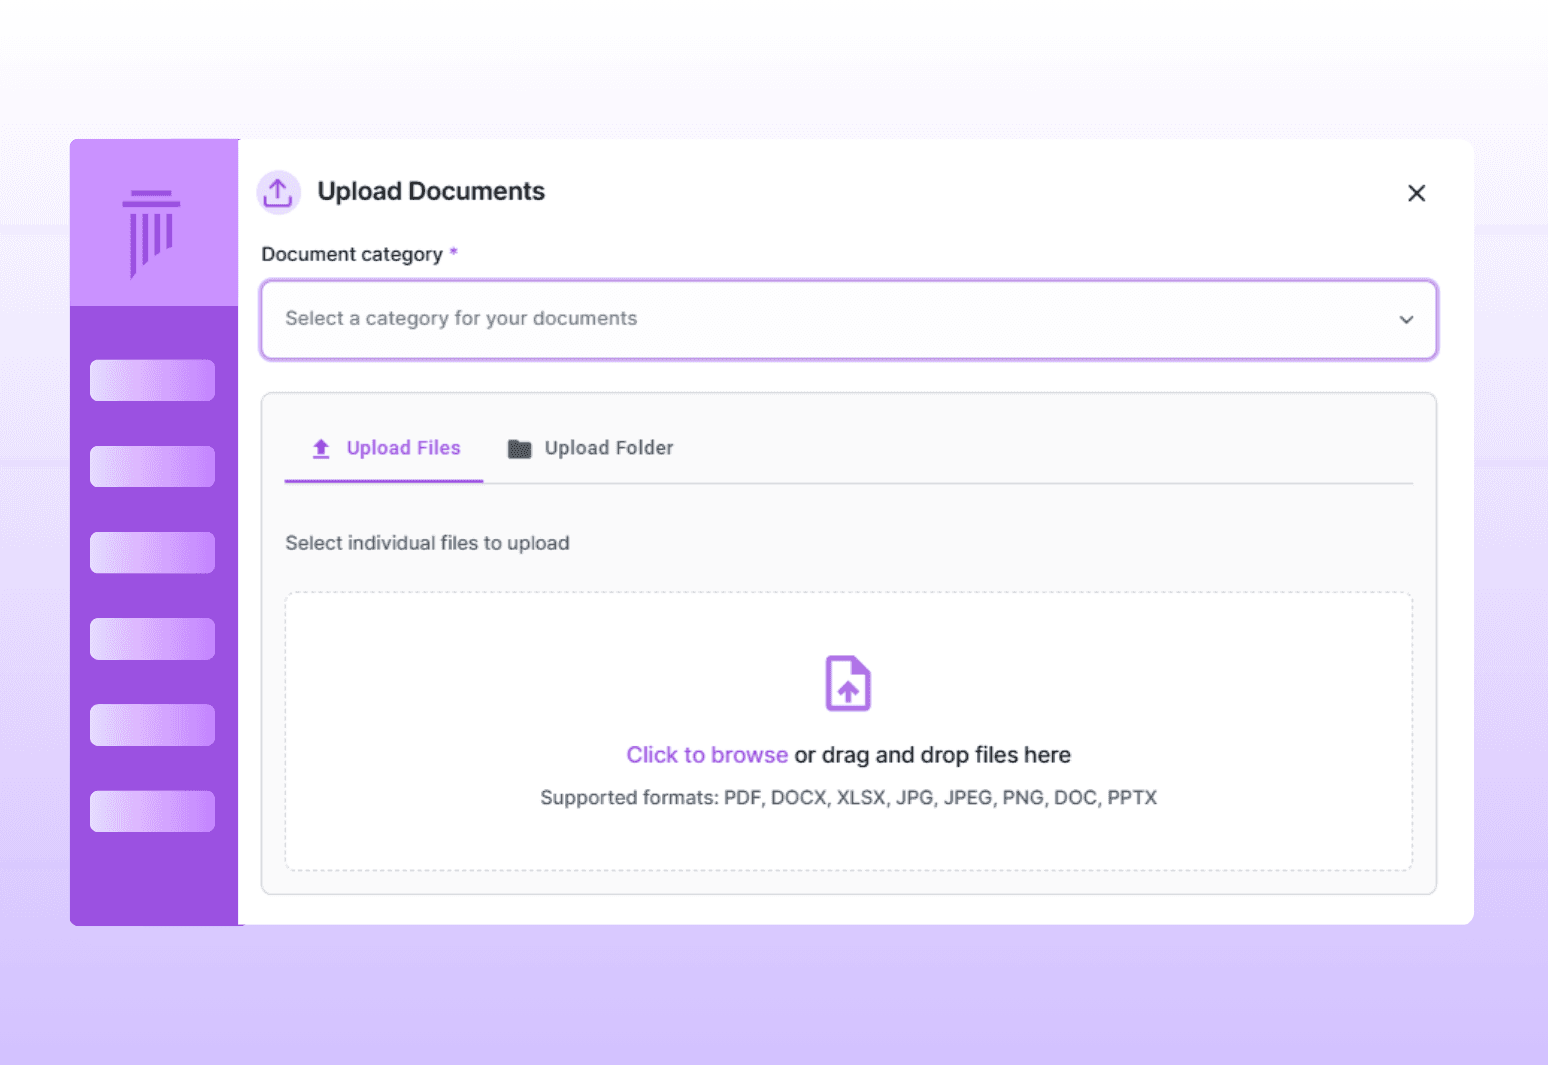Click the file upload icon in drop zone
This screenshot has width=1548, height=1065.
click(848, 683)
